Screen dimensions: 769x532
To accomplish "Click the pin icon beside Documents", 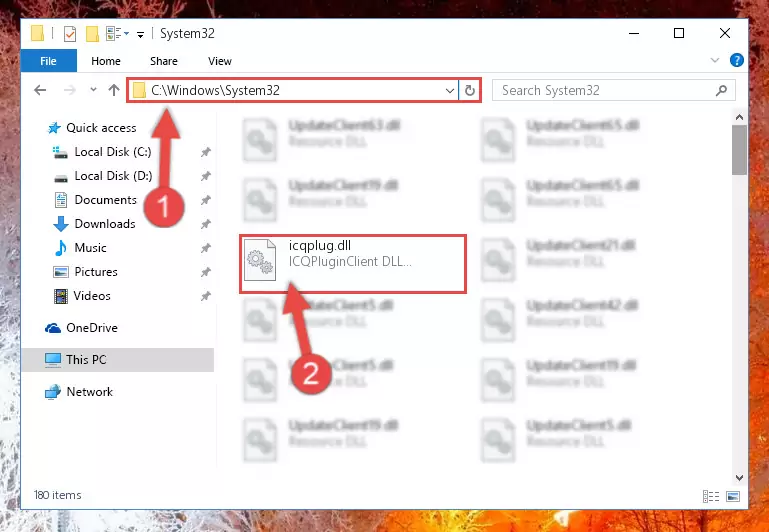I will coord(206,200).
